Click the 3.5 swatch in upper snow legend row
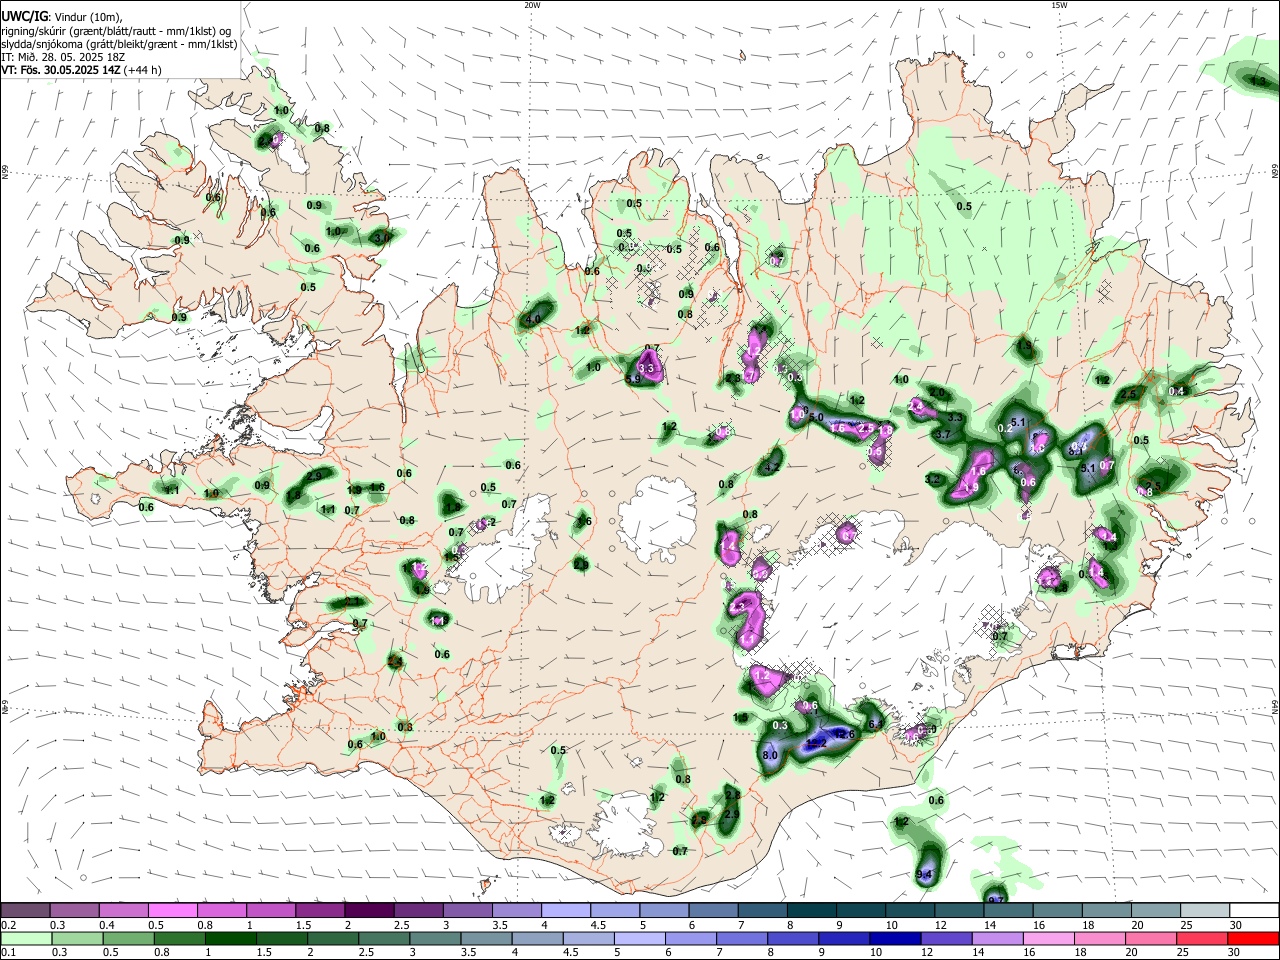 pos(517,911)
